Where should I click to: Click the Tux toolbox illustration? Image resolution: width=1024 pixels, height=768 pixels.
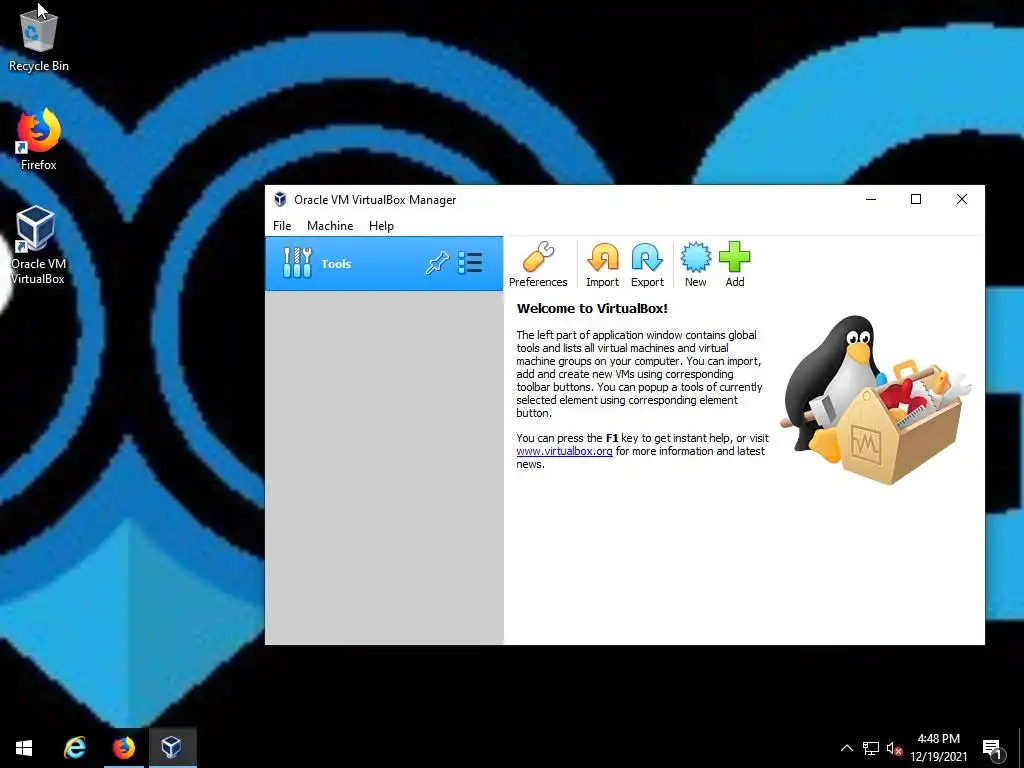coord(876,400)
